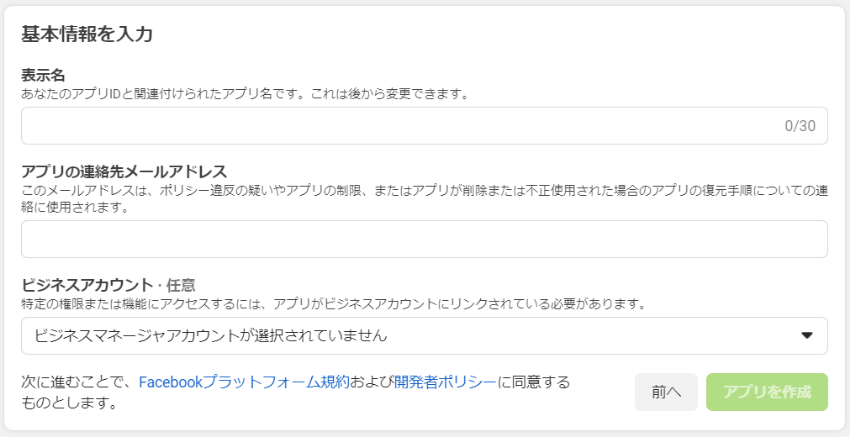Click the アプリの連絡先メールアドレス label
Image resolution: width=850 pixels, height=438 pixels.
pyautogui.click(x=124, y=172)
